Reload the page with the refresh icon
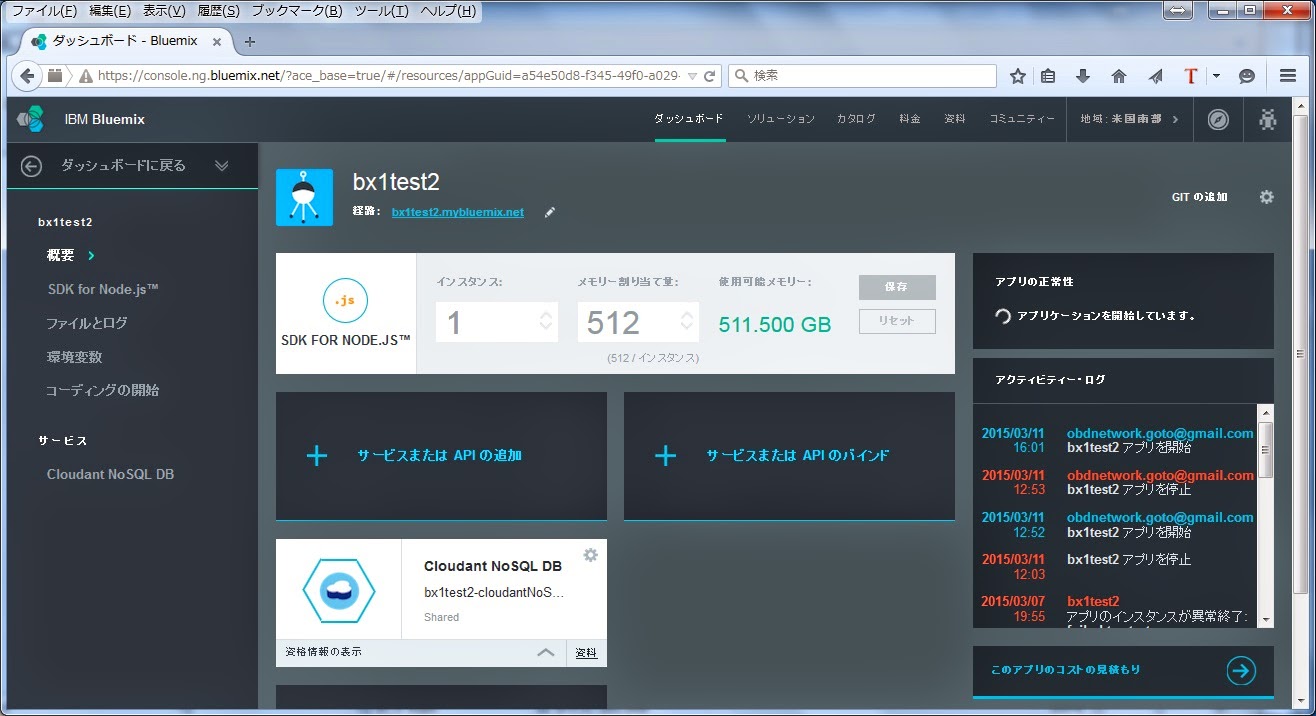 (710, 76)
